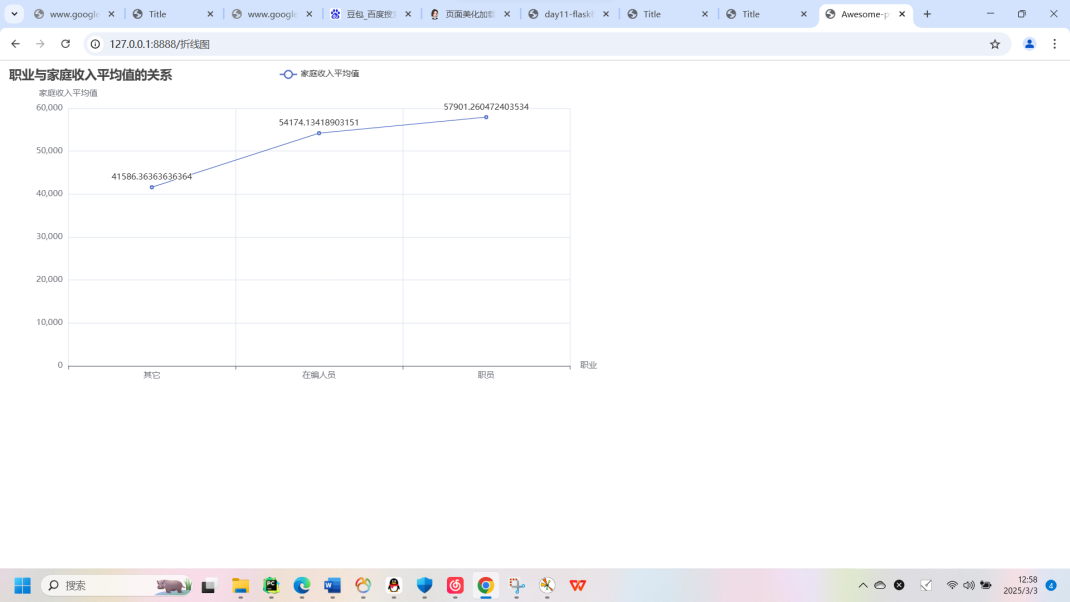This screenshot has height=602, width=1070.
Task: Click the Chrome icon on taskbar
Action: pyautogui.click(x=486, y=586)
